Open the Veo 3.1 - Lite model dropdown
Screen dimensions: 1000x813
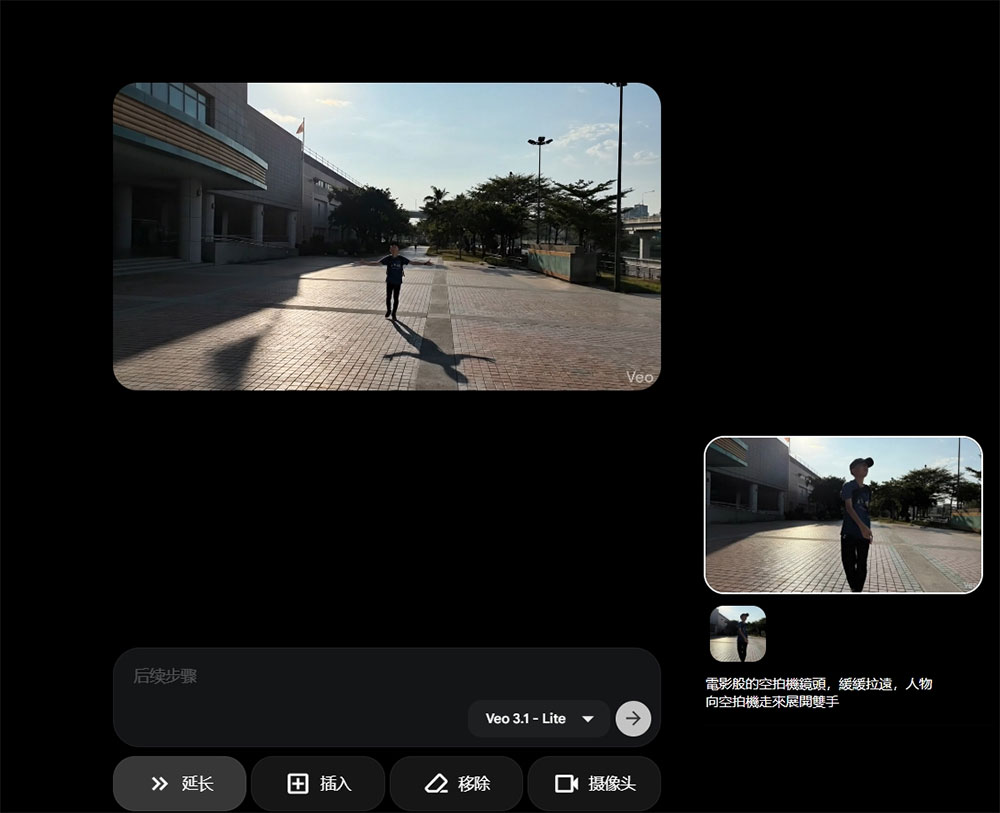click(539, 719)
